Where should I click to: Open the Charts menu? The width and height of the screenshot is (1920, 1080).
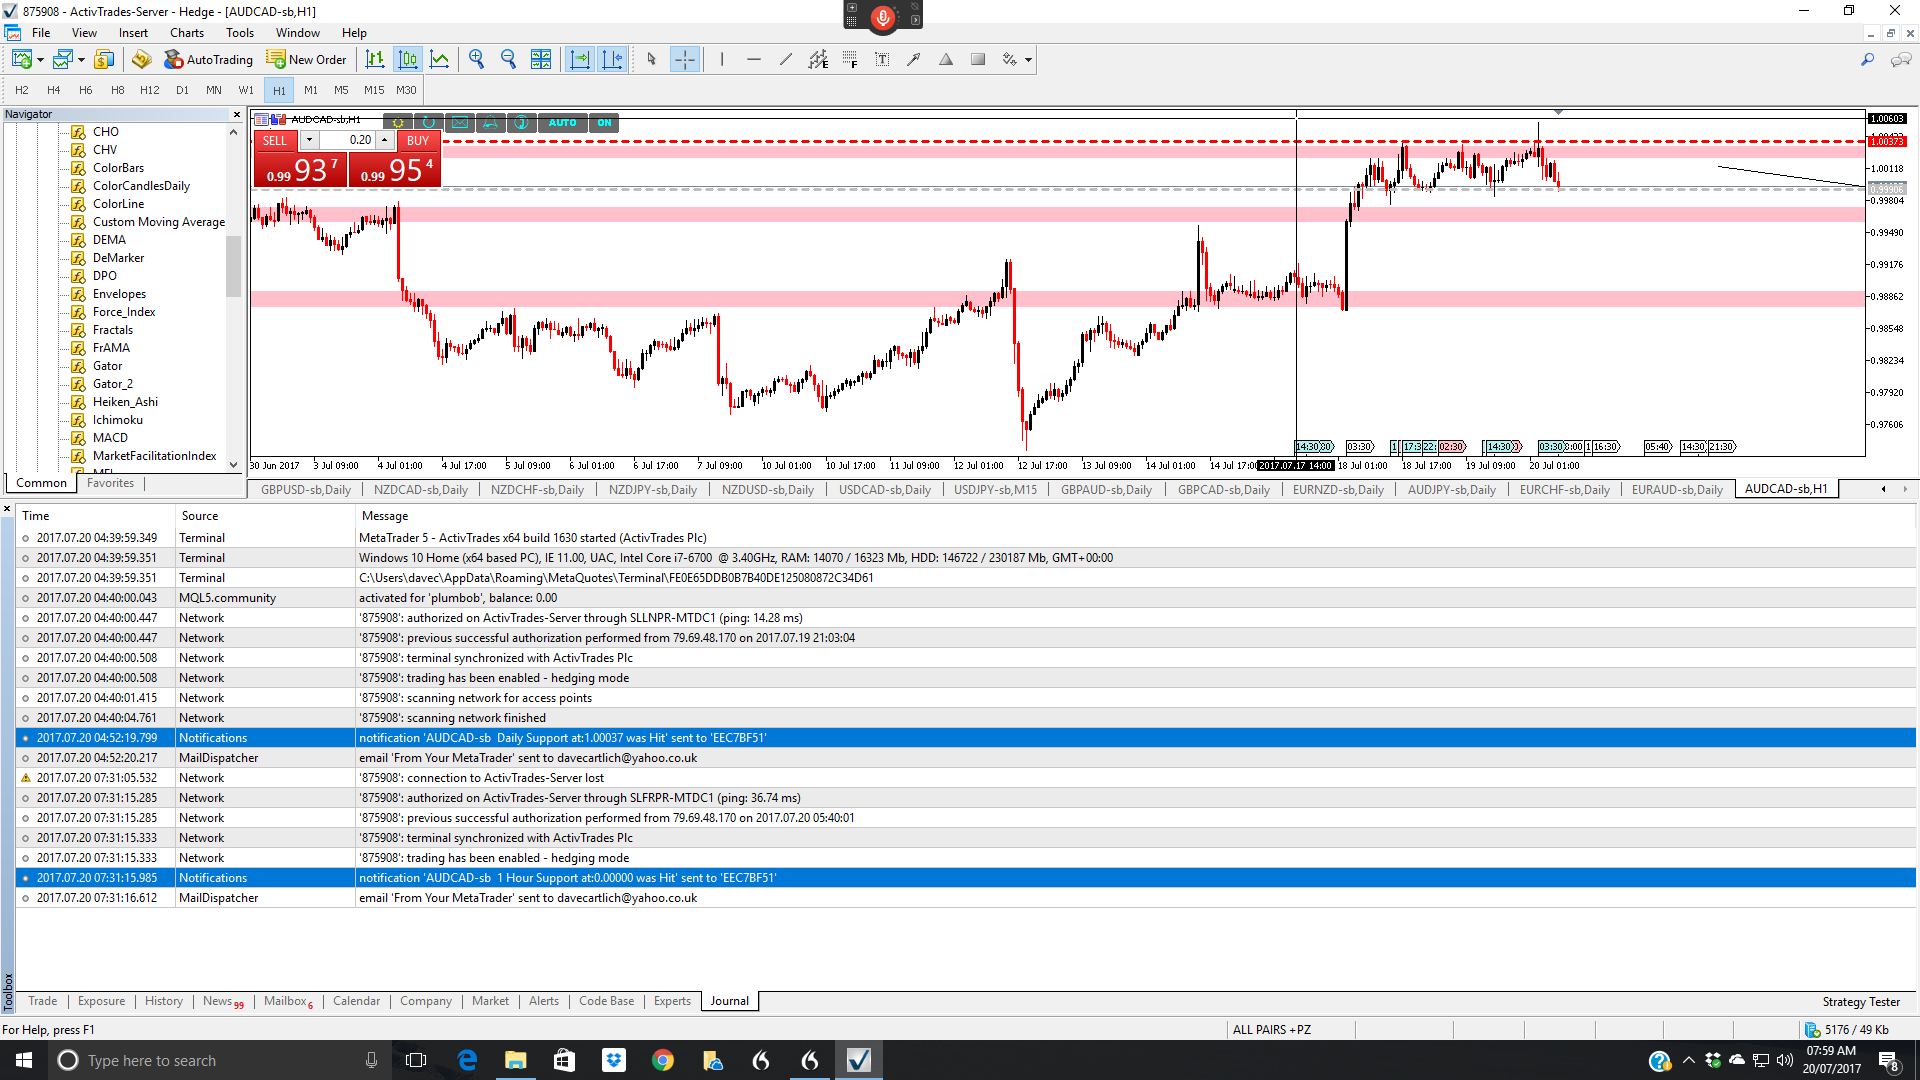point(186,33)
